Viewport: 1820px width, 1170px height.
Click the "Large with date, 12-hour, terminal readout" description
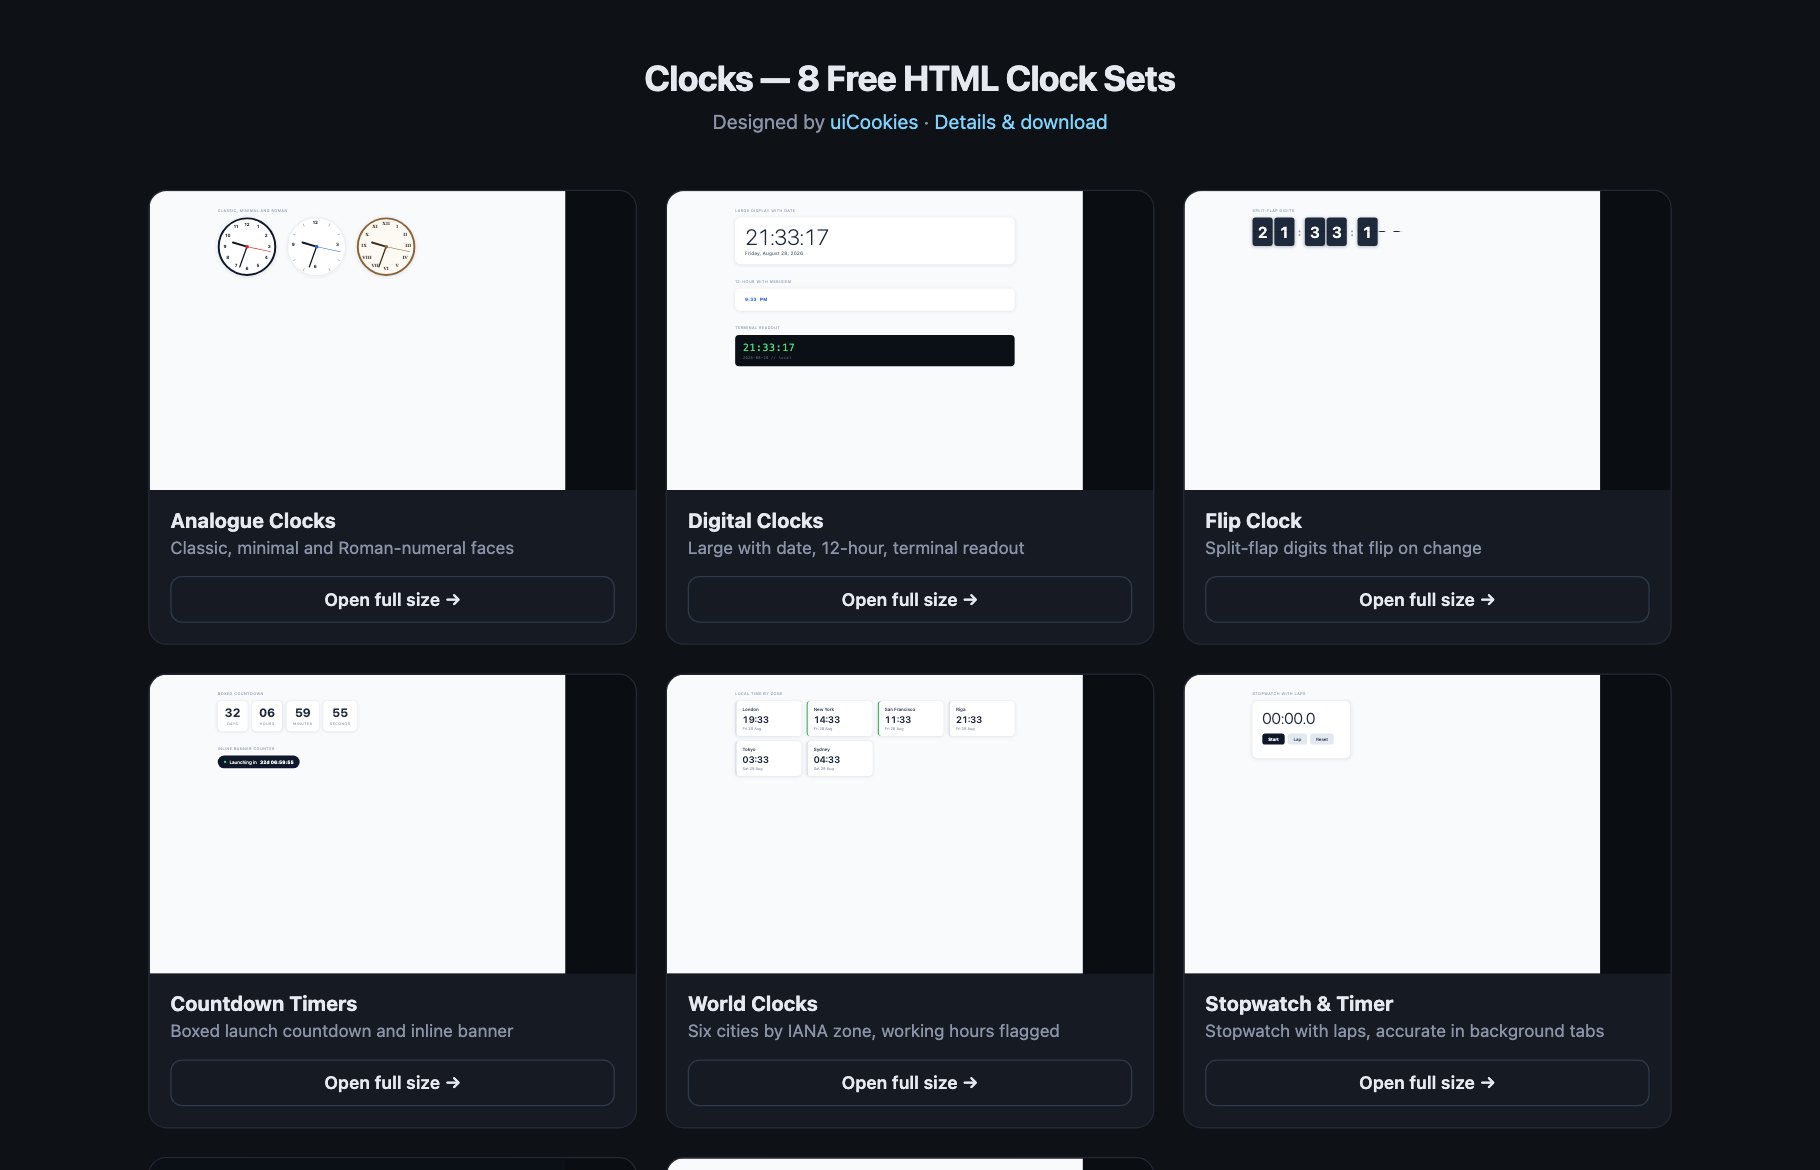click(856, 548)
